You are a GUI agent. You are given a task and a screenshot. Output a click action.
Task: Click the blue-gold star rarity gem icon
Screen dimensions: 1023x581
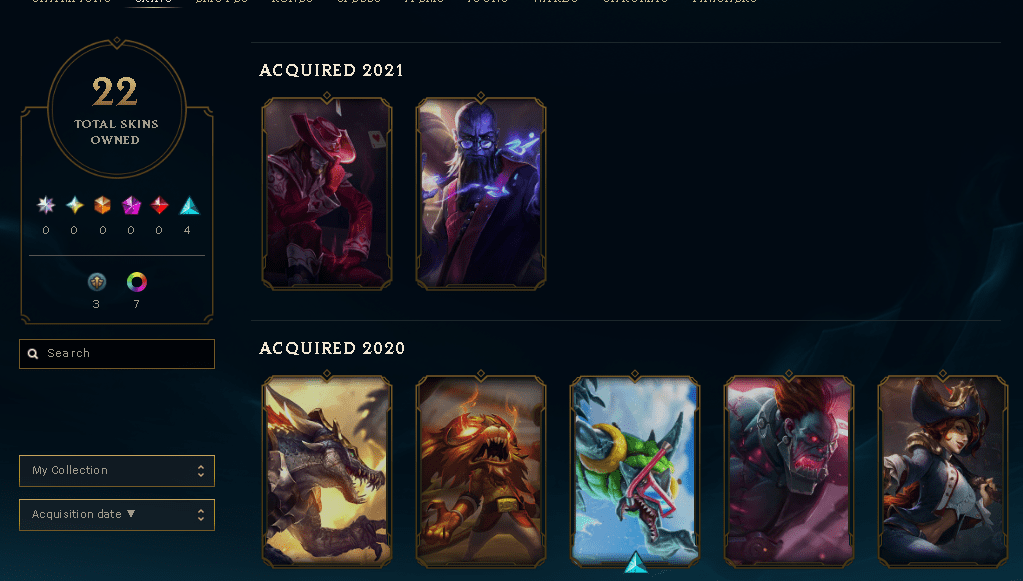[x=74, y=205]
